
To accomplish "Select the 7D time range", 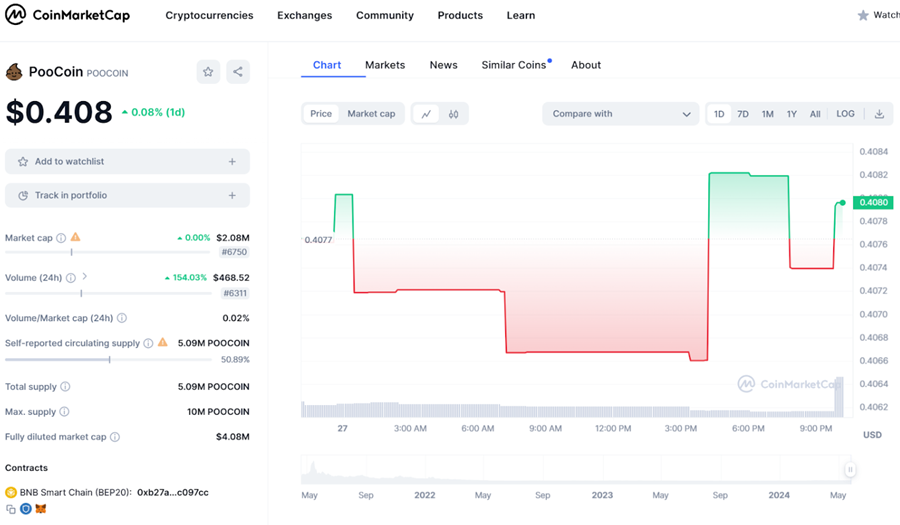I will click(x=743, y=114).
